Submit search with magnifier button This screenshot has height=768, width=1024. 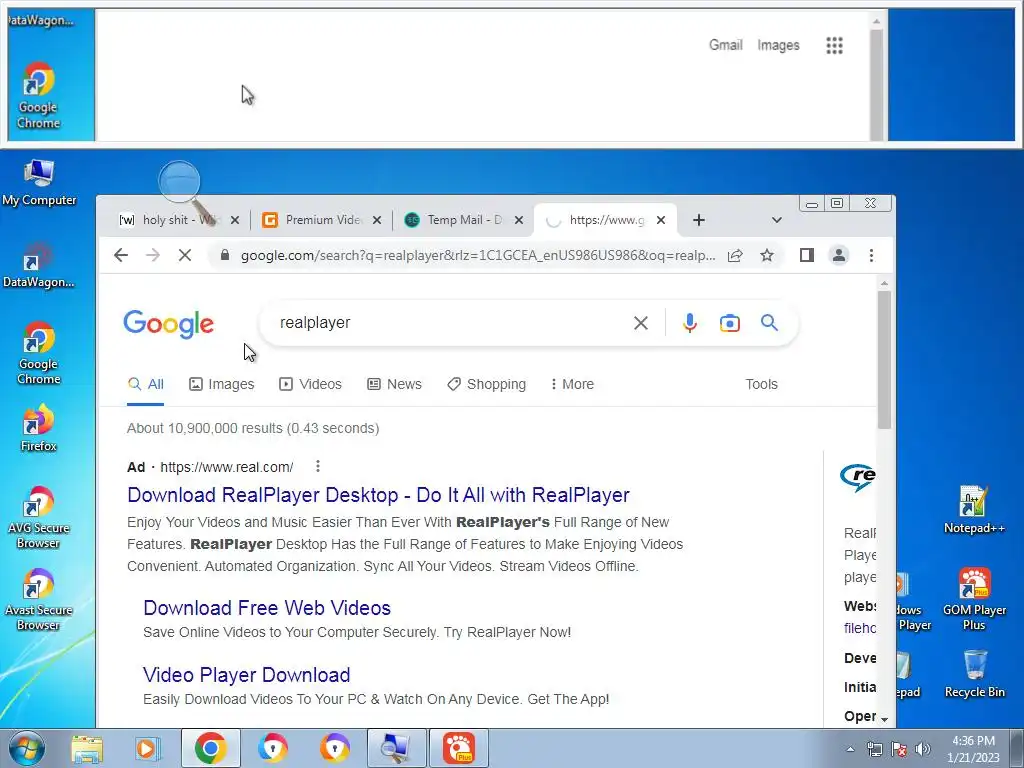coord(769,322)
